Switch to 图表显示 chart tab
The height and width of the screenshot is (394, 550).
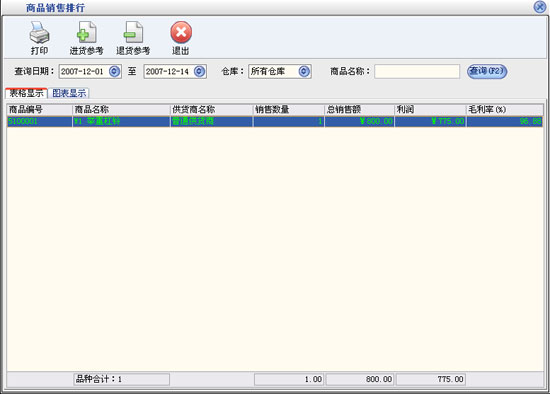click(x=69, y=93)
